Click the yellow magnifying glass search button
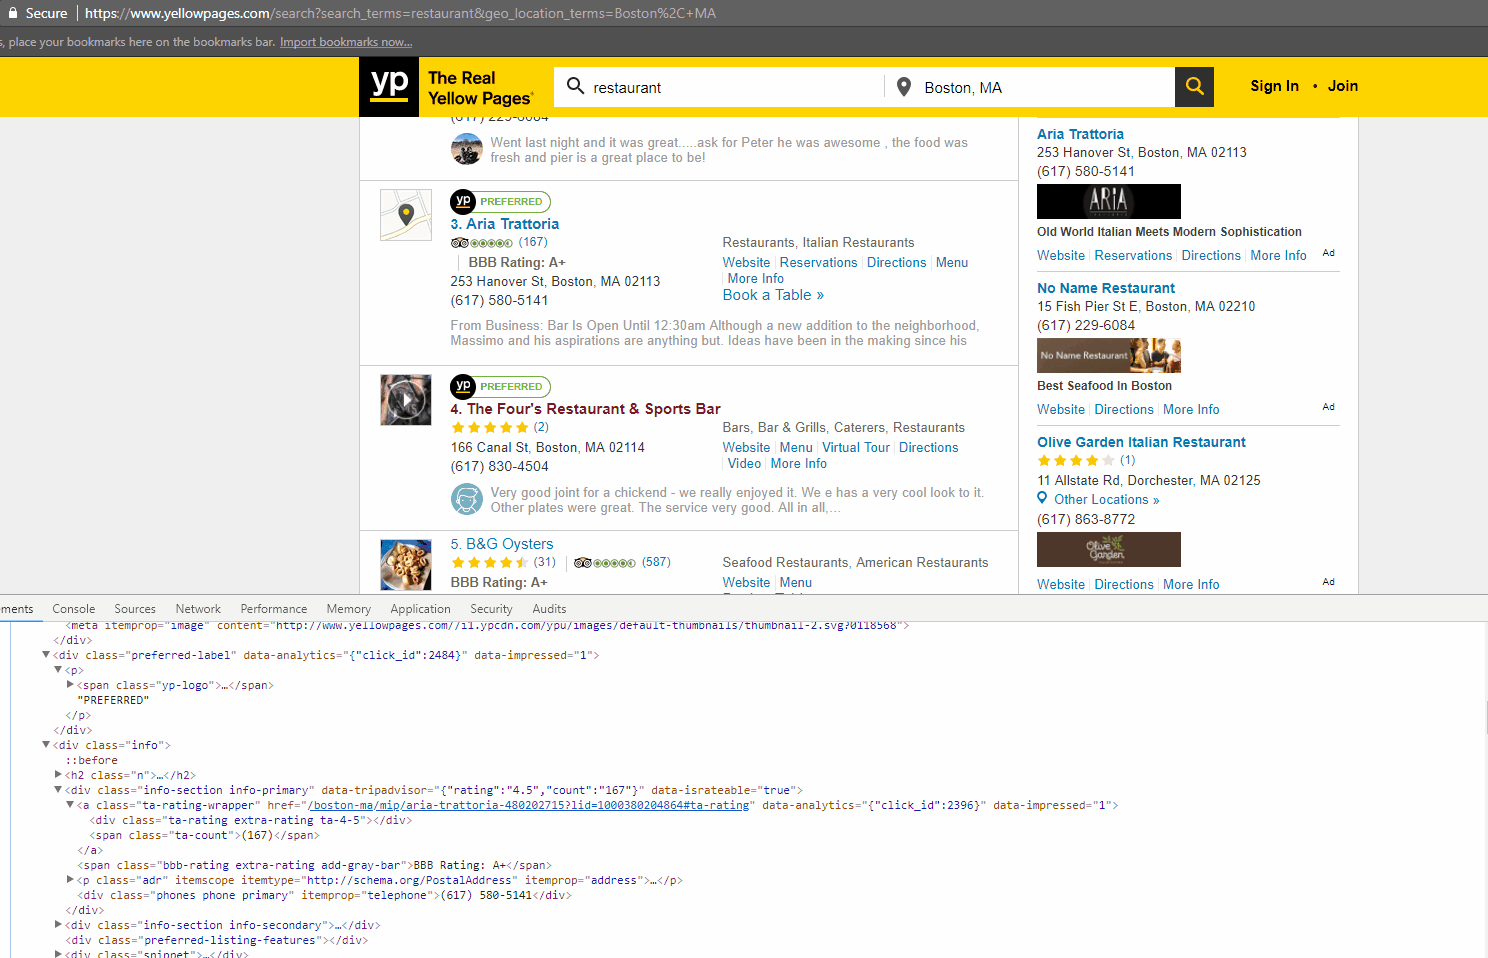Image resolution: width=1488 pixels, height=958 pixels. [x=1194, y=87]
